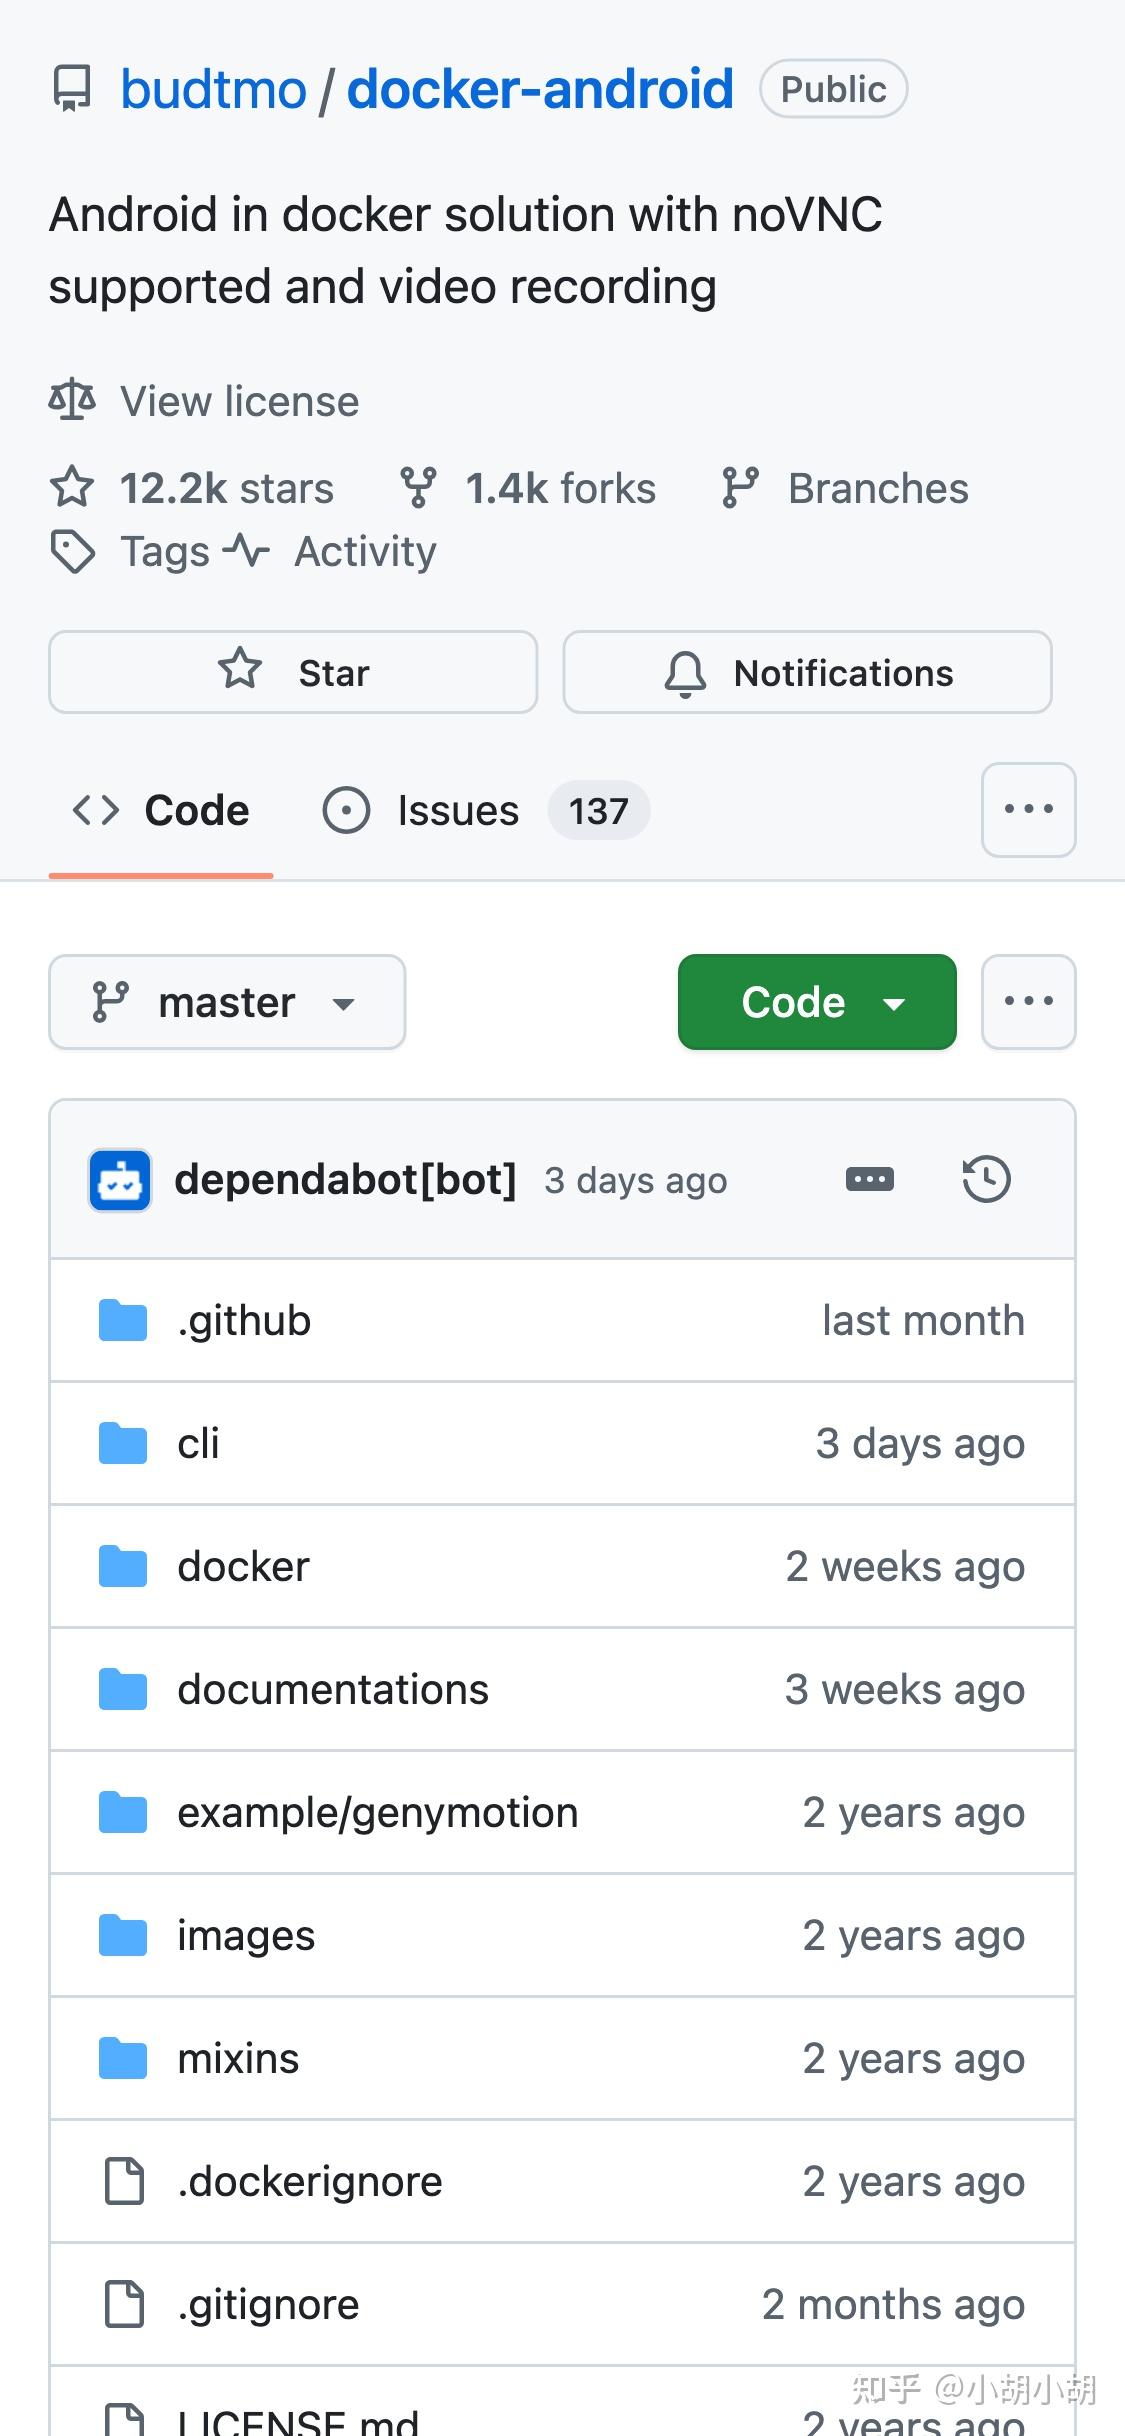Star the repository with the Star button
The image size is (1125, 2436).
(x=293, y=672)
